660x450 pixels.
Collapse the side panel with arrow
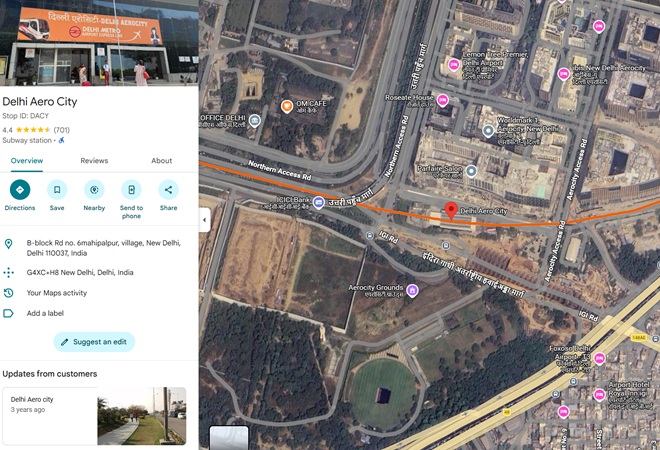[205, 220]
